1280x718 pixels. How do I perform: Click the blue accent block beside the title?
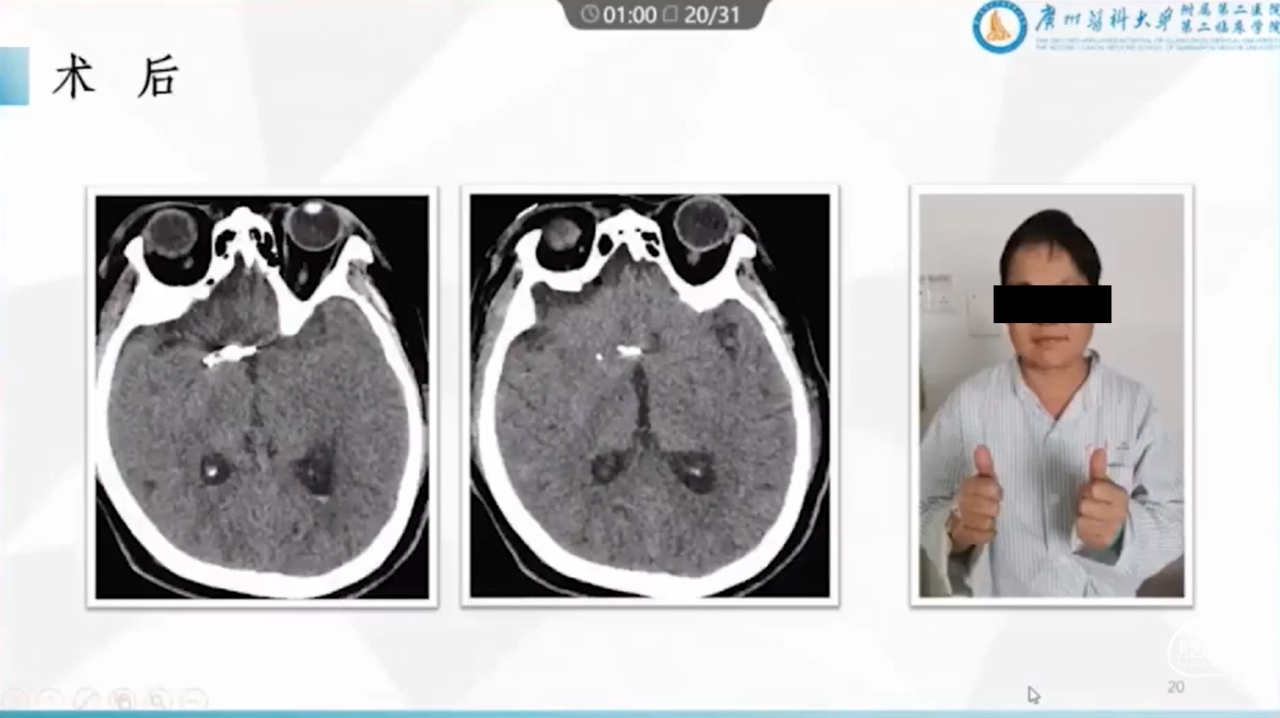(x=14, y=76)
